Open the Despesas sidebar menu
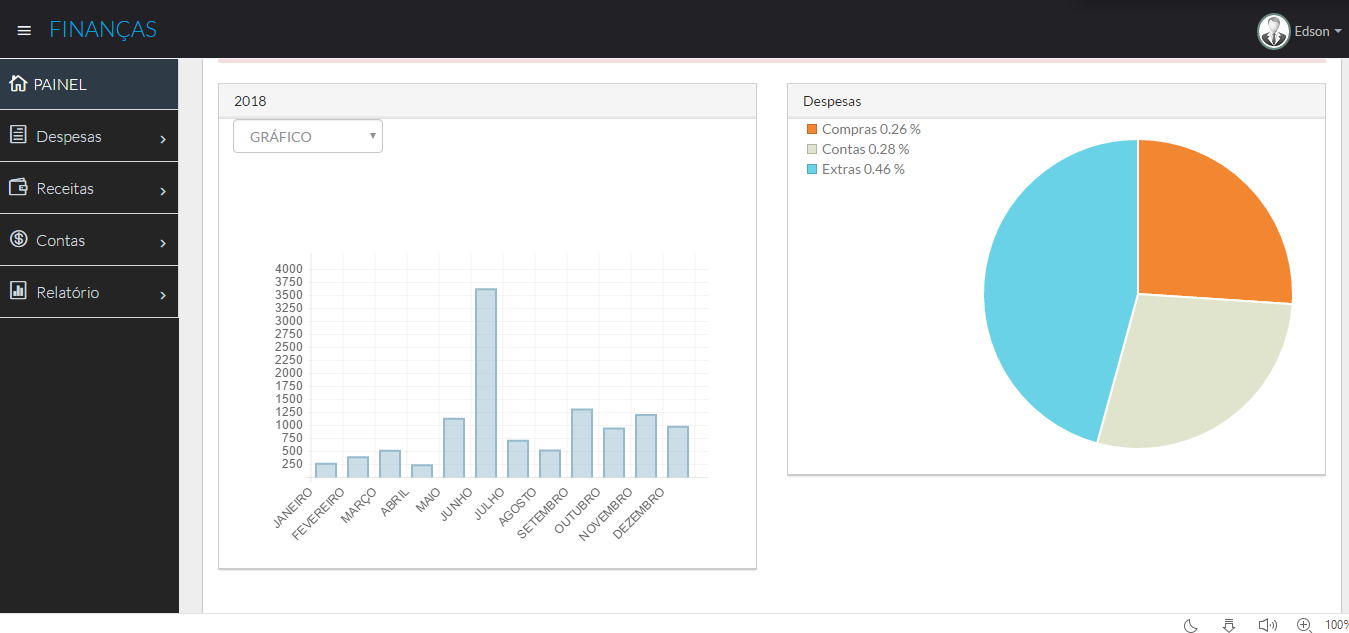Viewport: 1349px width, 633px height. point(89,136)
